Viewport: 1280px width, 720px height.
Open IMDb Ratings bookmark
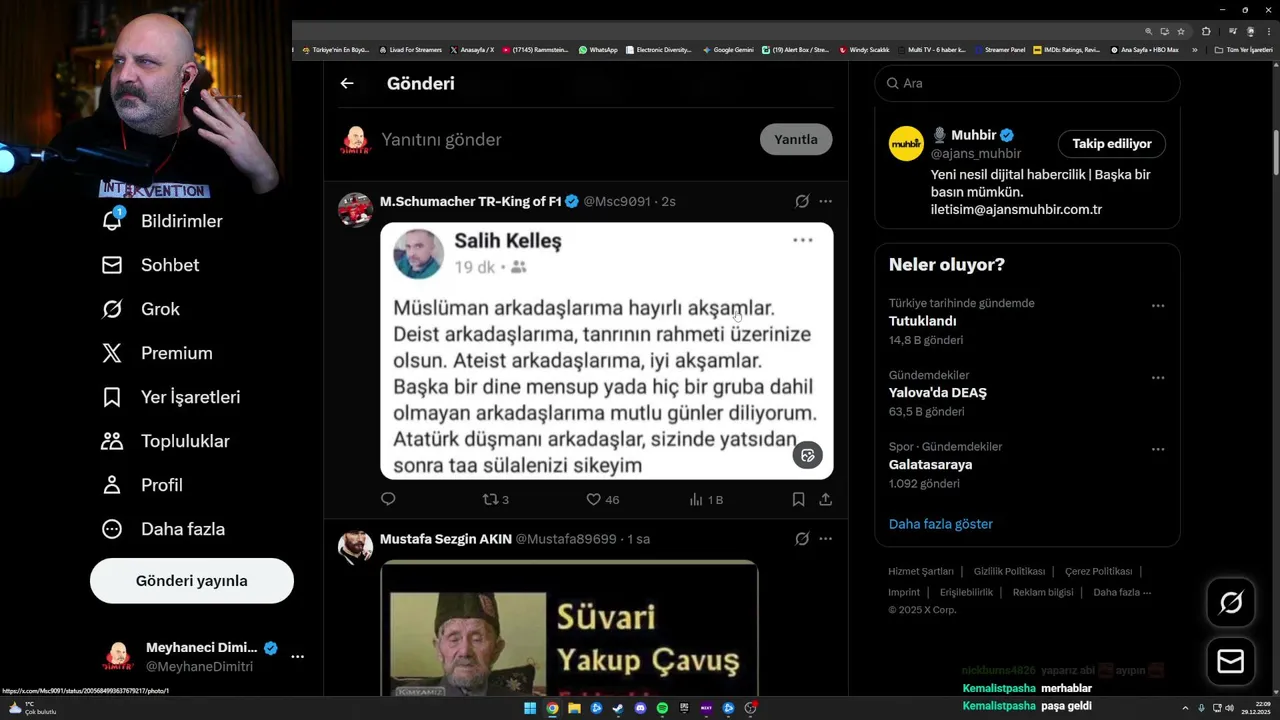pos(1067,49)
